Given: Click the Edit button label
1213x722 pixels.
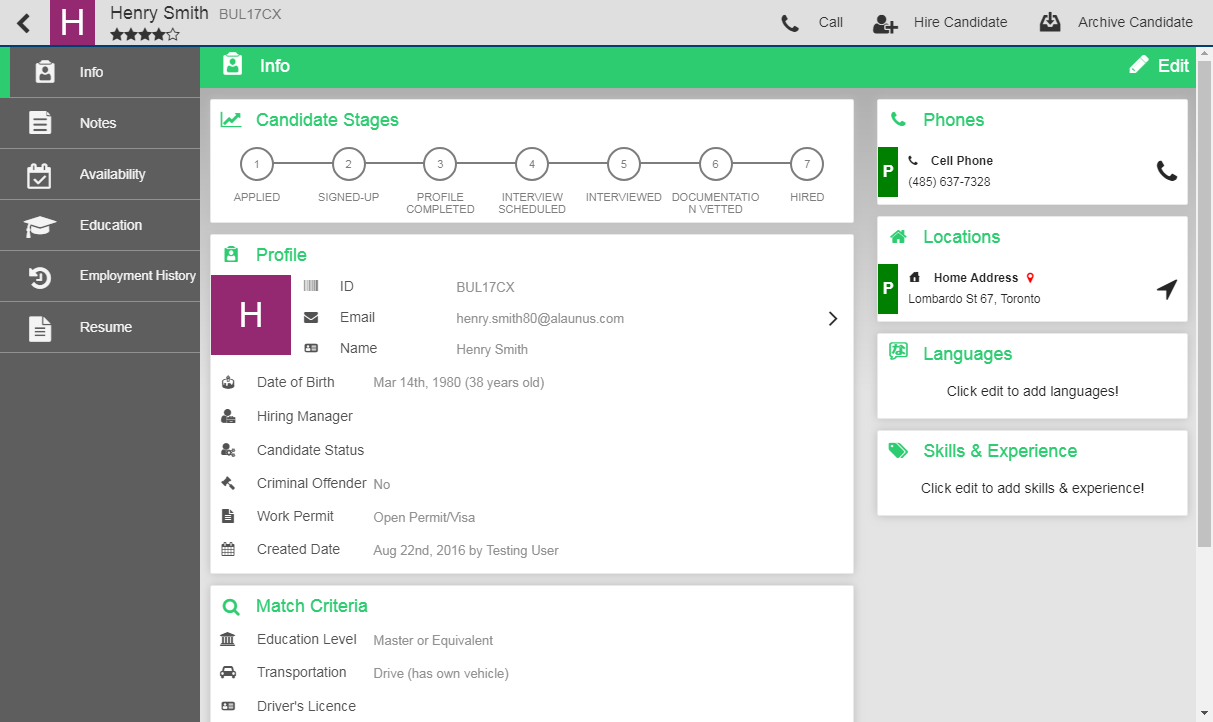Looking at the screenshot, I should click(x=1173, y=66).
